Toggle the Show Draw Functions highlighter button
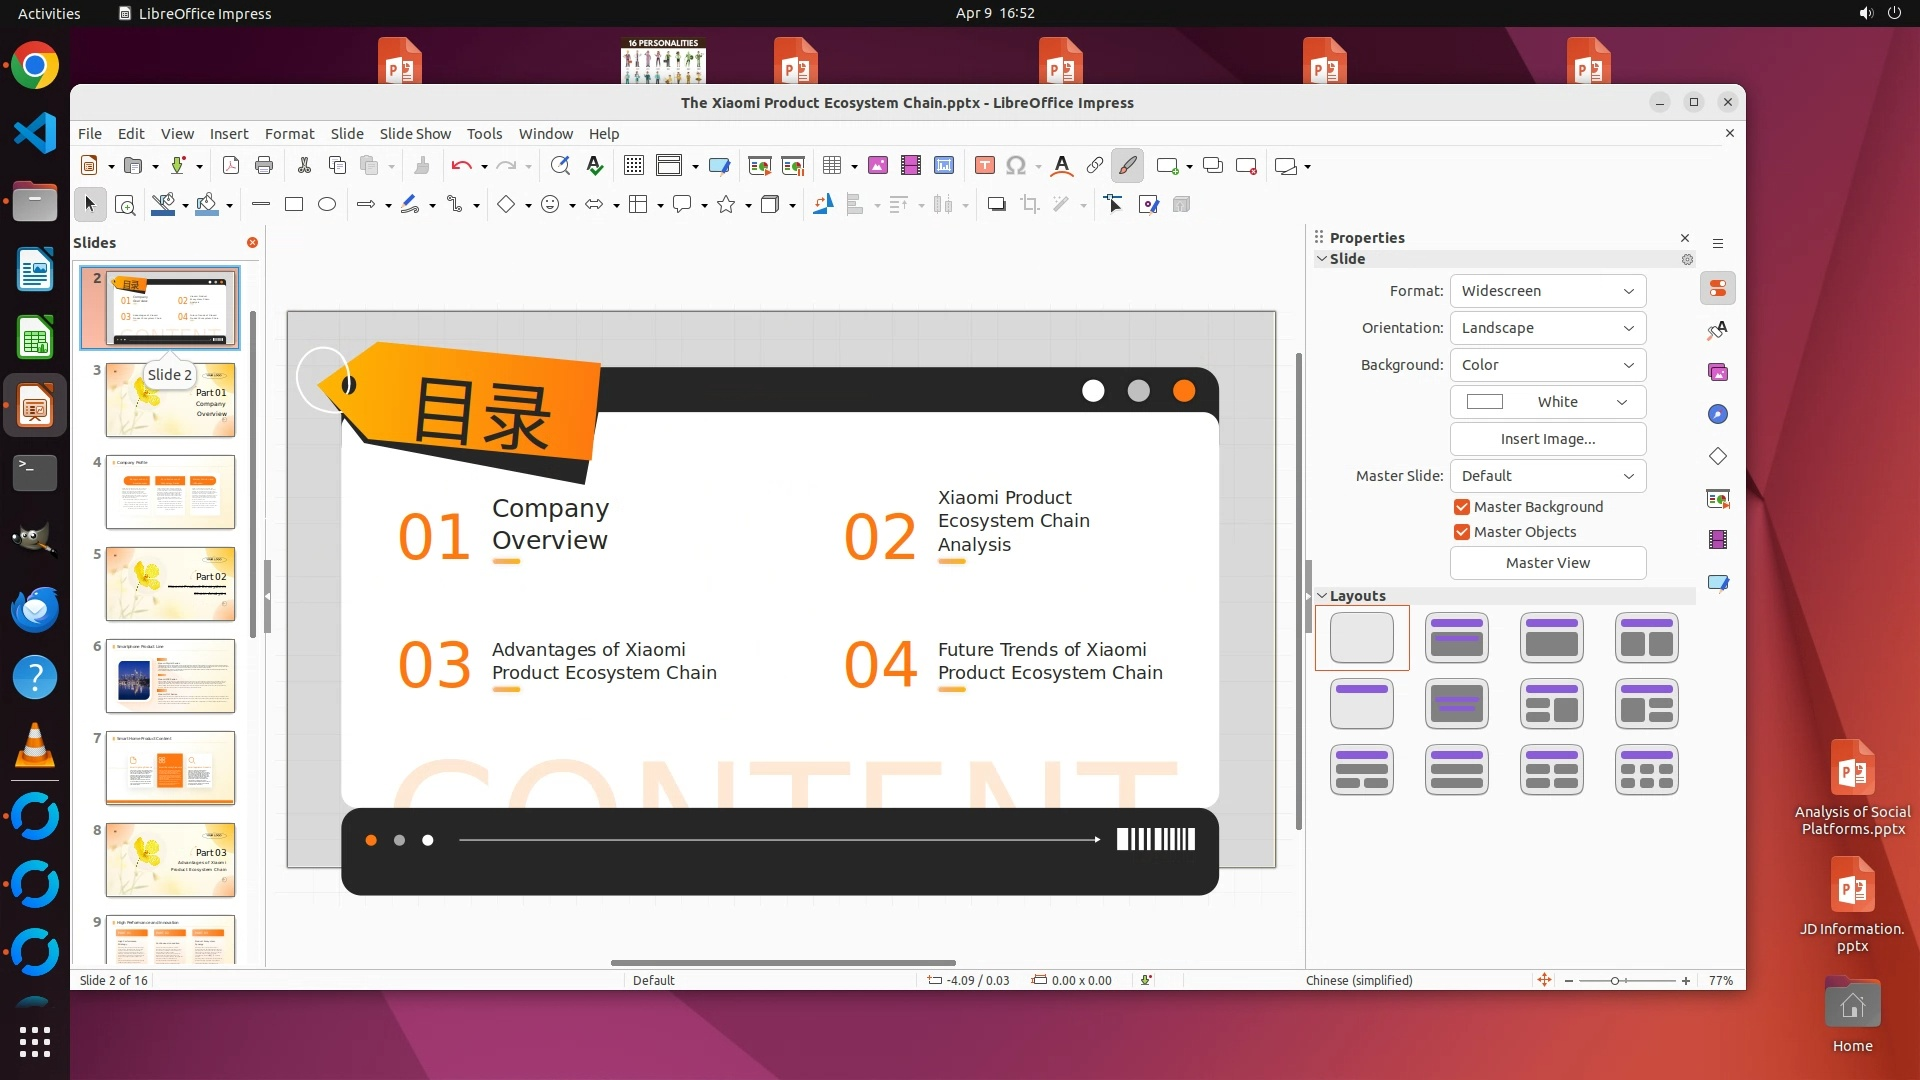Viewport: 1920px width, 1080px height. tap(1127, 166)
